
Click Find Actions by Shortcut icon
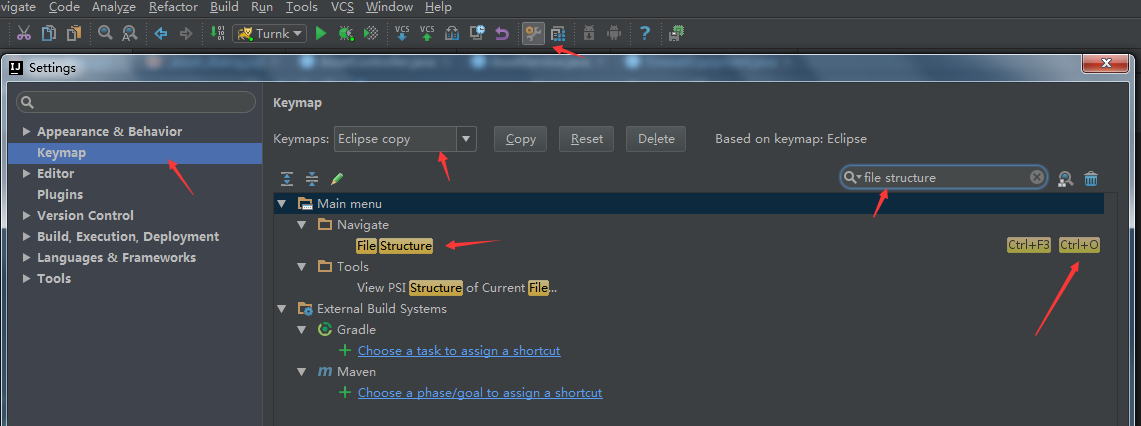[x=1065, y=178]
